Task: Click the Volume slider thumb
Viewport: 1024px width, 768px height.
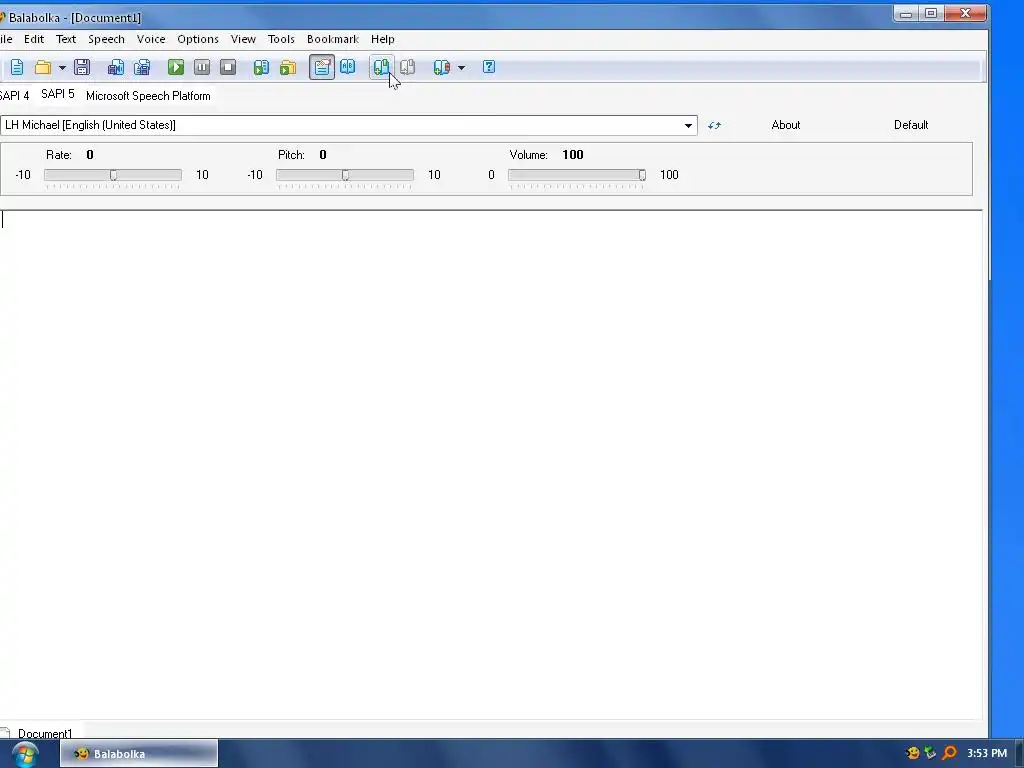Action: tap(642, 175)
